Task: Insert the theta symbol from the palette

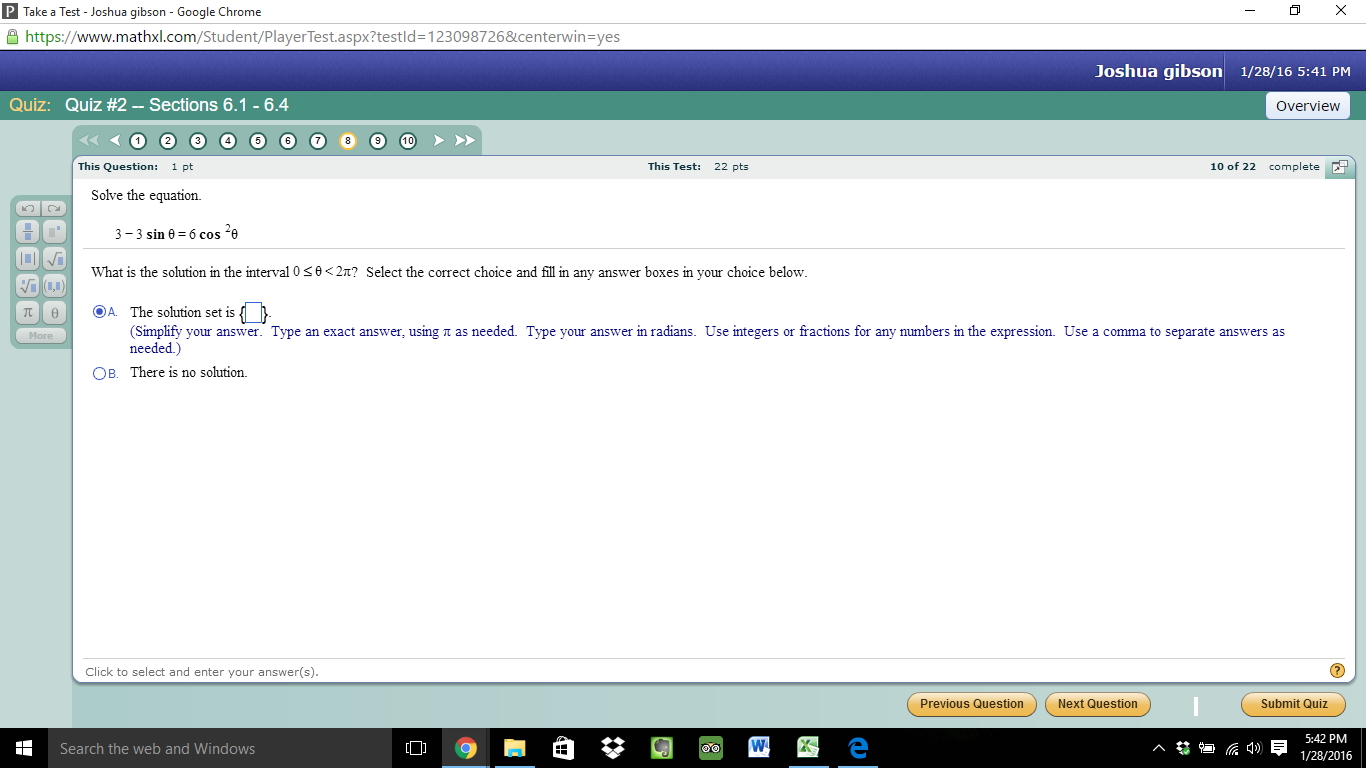Action: click(52, 312)
